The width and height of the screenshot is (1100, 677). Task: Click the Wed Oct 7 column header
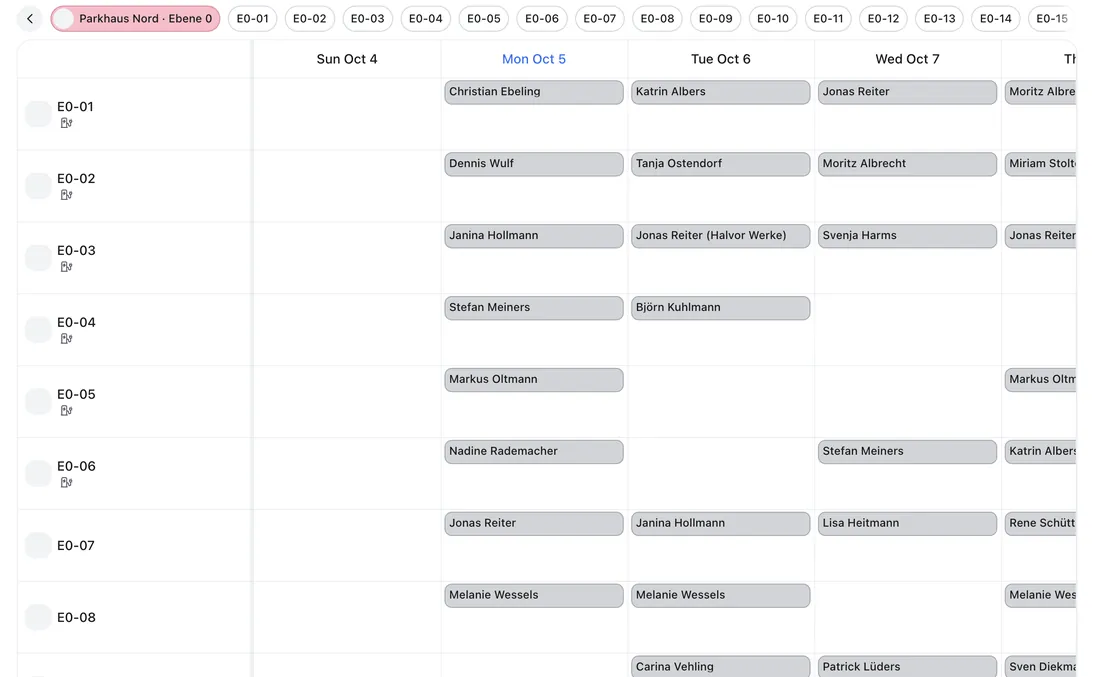907,60
